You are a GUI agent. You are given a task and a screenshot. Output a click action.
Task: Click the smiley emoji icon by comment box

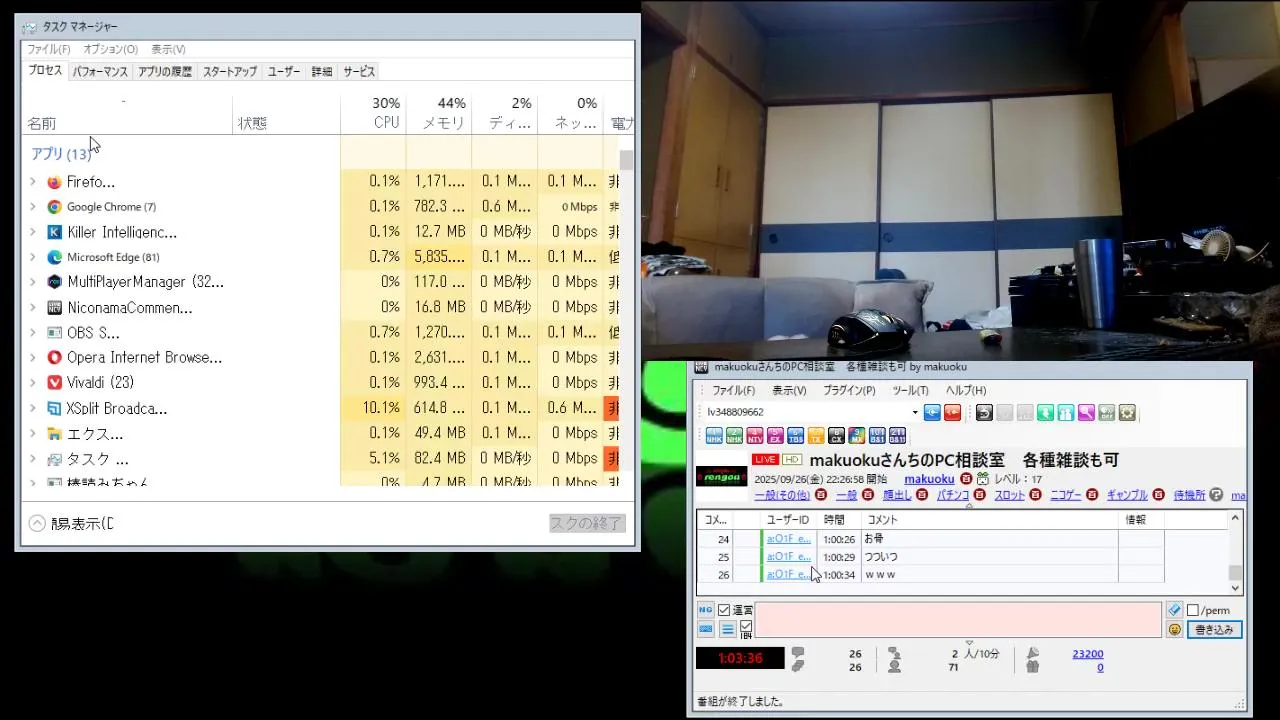point(1174,629)
